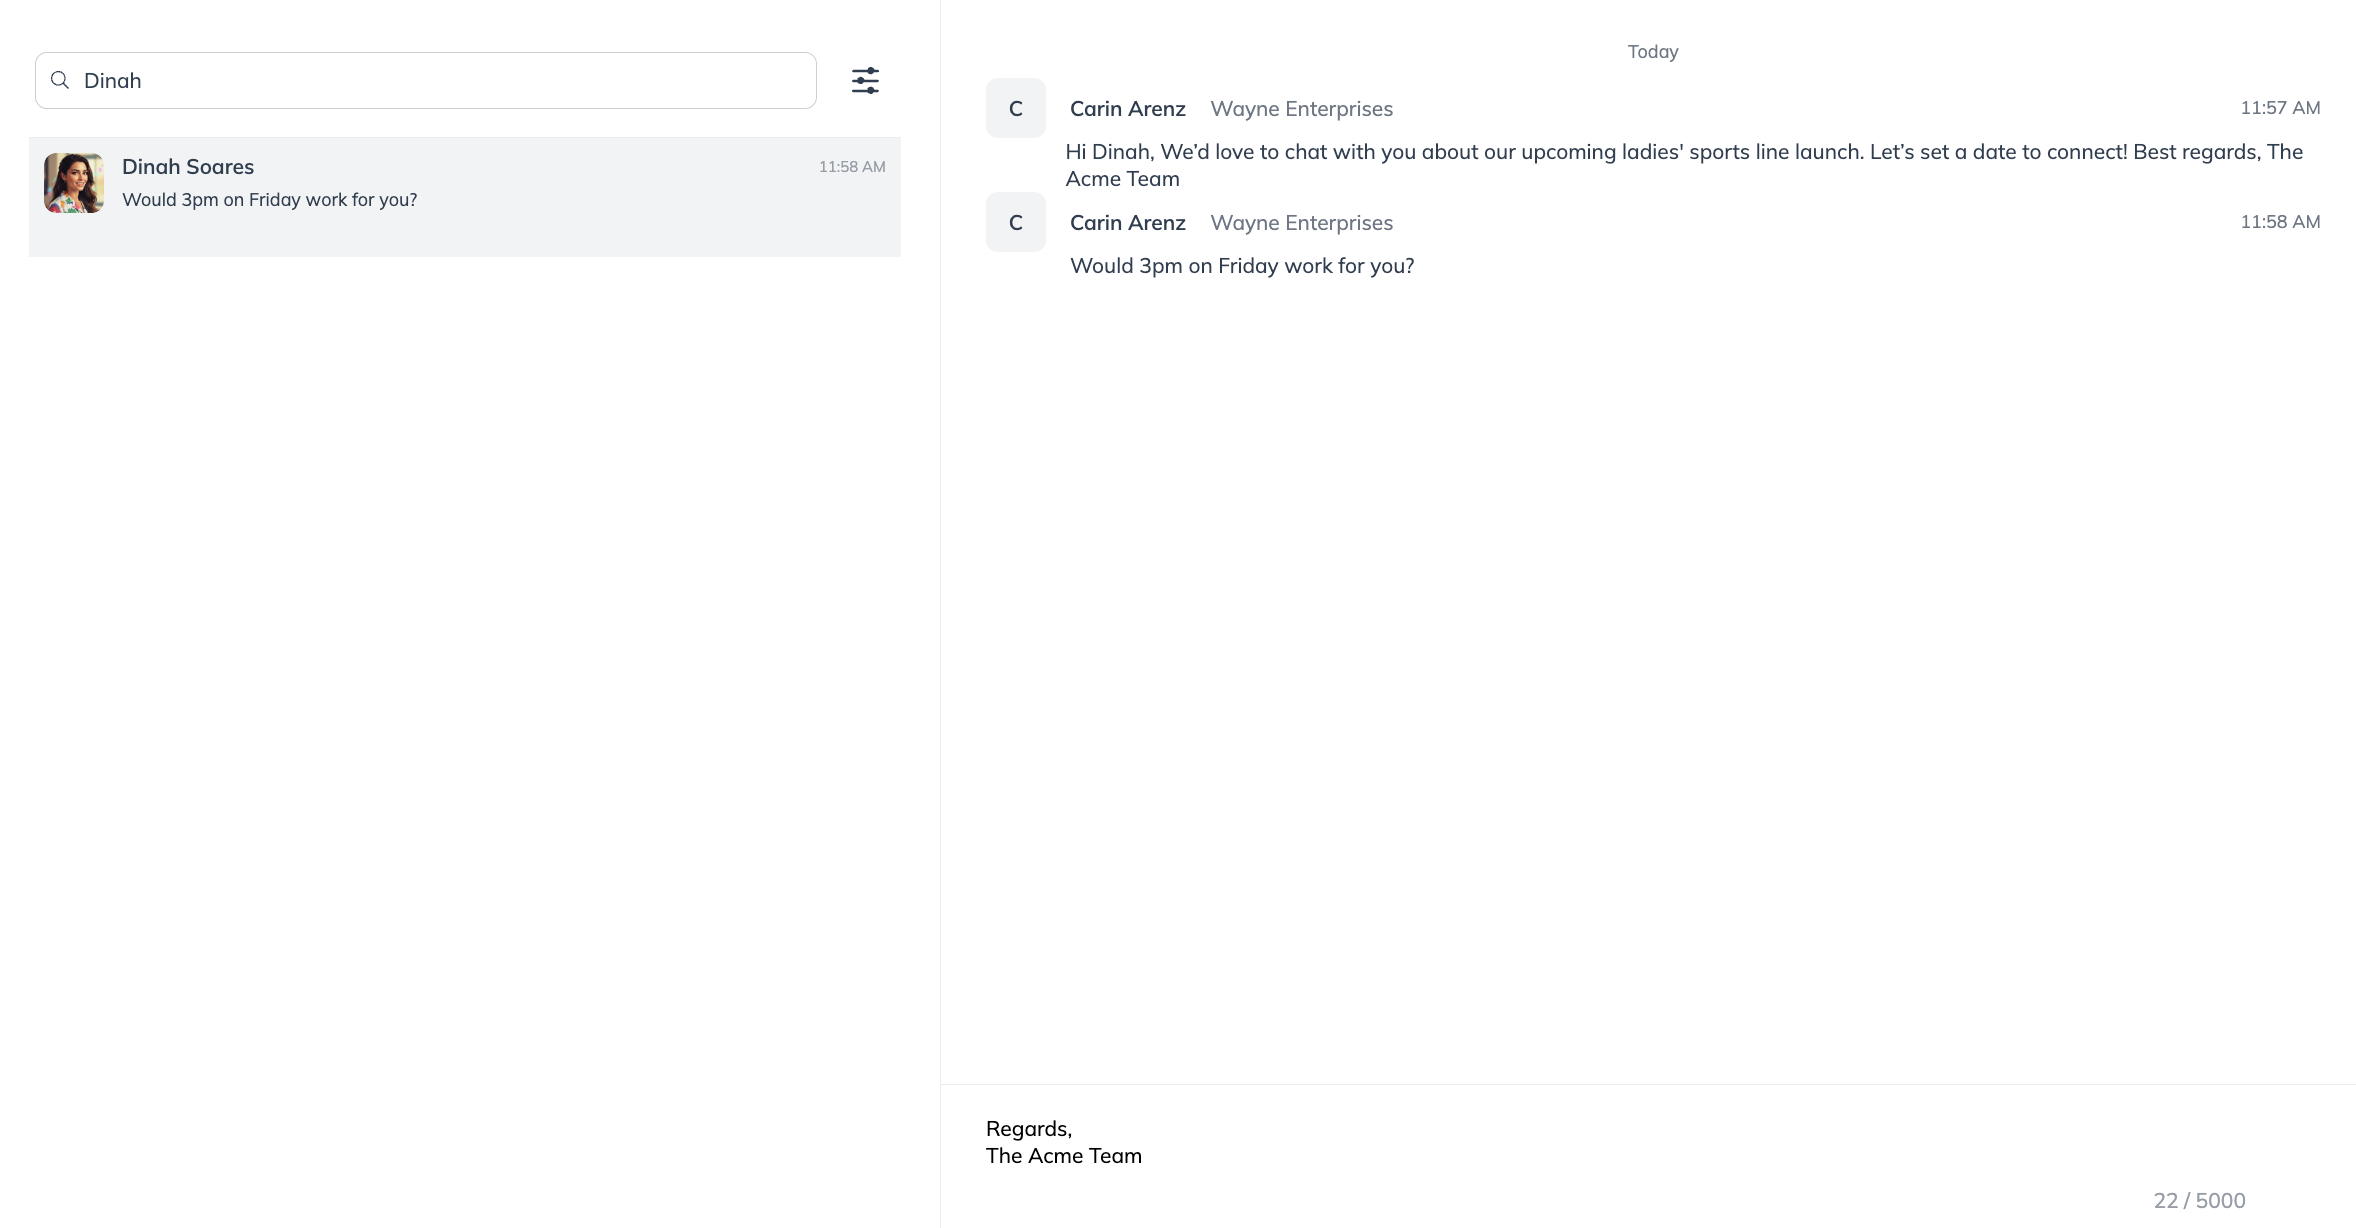Click Wayne Enterprises label on first message
This screenshot has width=2356, height=1228.
1301,109
